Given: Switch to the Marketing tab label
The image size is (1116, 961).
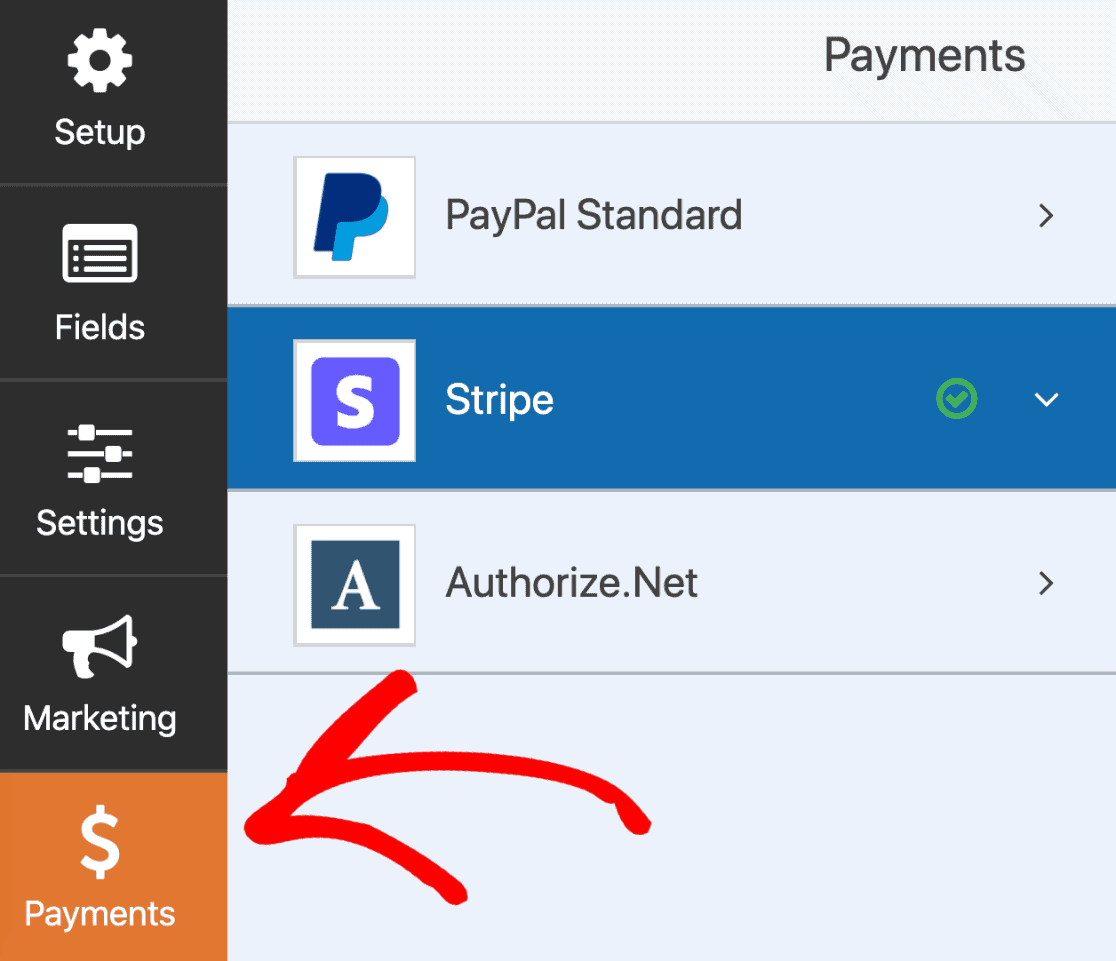Looking at the screenshot, I should pyautogui.click(x=100, y=719).
